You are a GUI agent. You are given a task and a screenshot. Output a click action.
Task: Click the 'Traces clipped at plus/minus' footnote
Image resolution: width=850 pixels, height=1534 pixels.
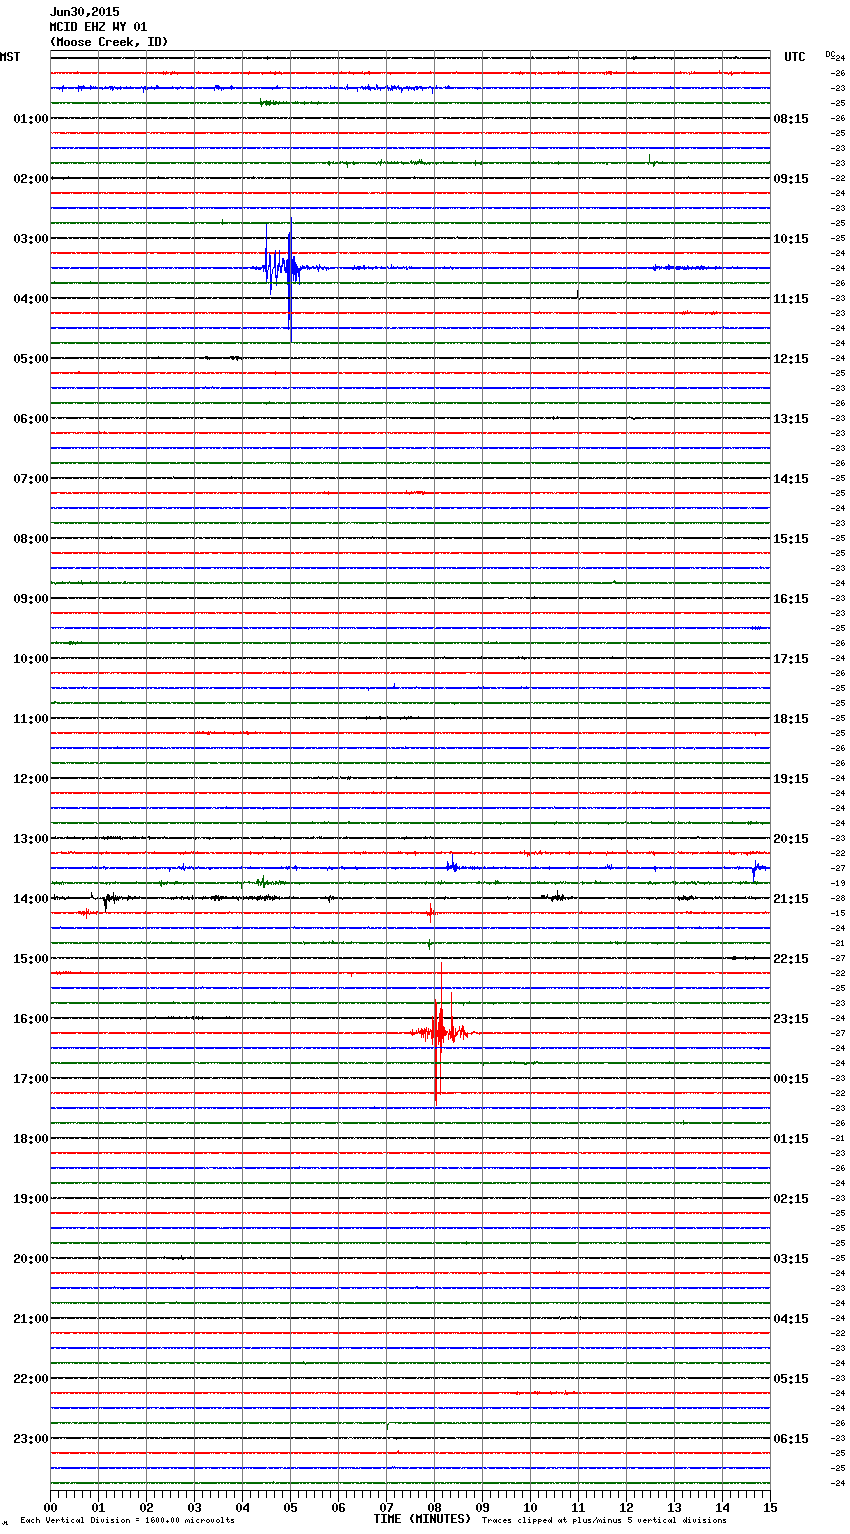pyautogui.click(x=604, y=1520)
